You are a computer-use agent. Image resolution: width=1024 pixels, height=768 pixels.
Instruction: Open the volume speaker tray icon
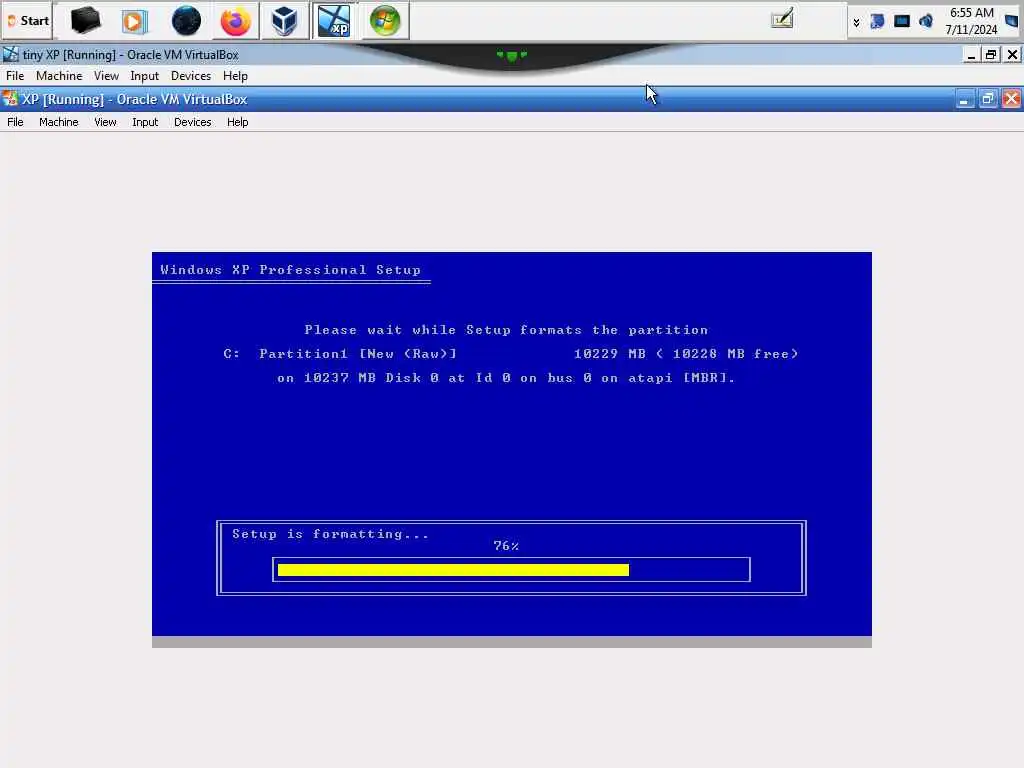926,22
